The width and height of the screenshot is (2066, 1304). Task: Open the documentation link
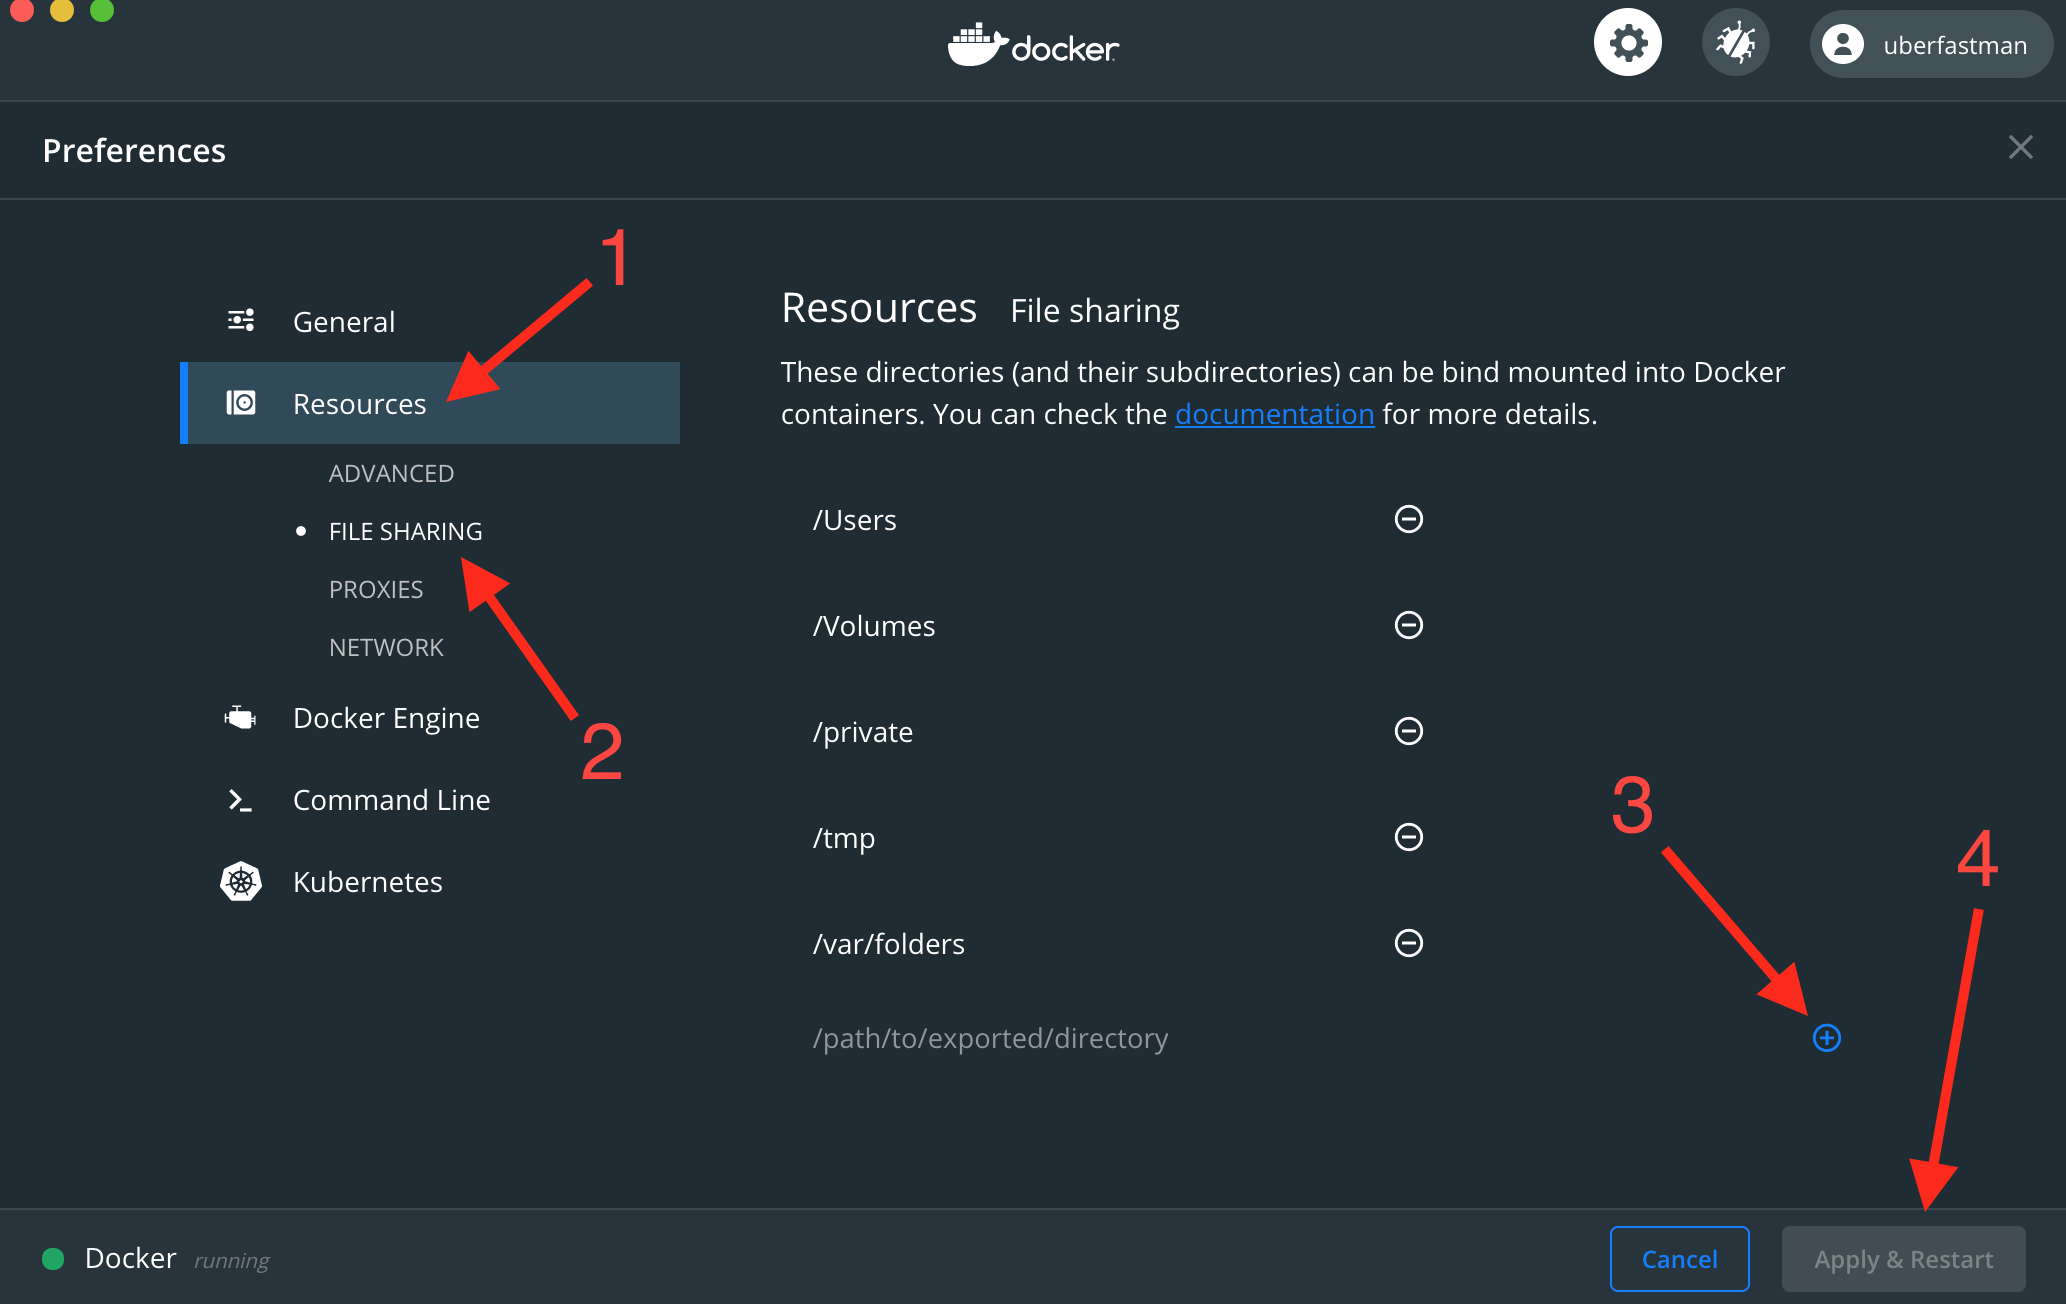point(1274,415)
